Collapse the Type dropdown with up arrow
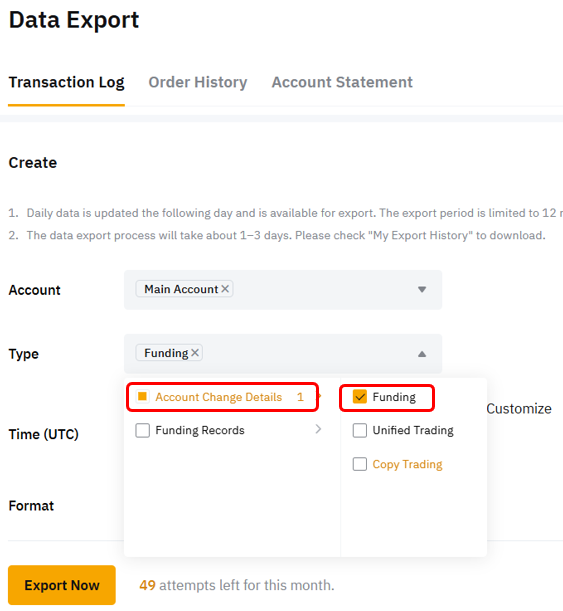 (x=422, y=354)
